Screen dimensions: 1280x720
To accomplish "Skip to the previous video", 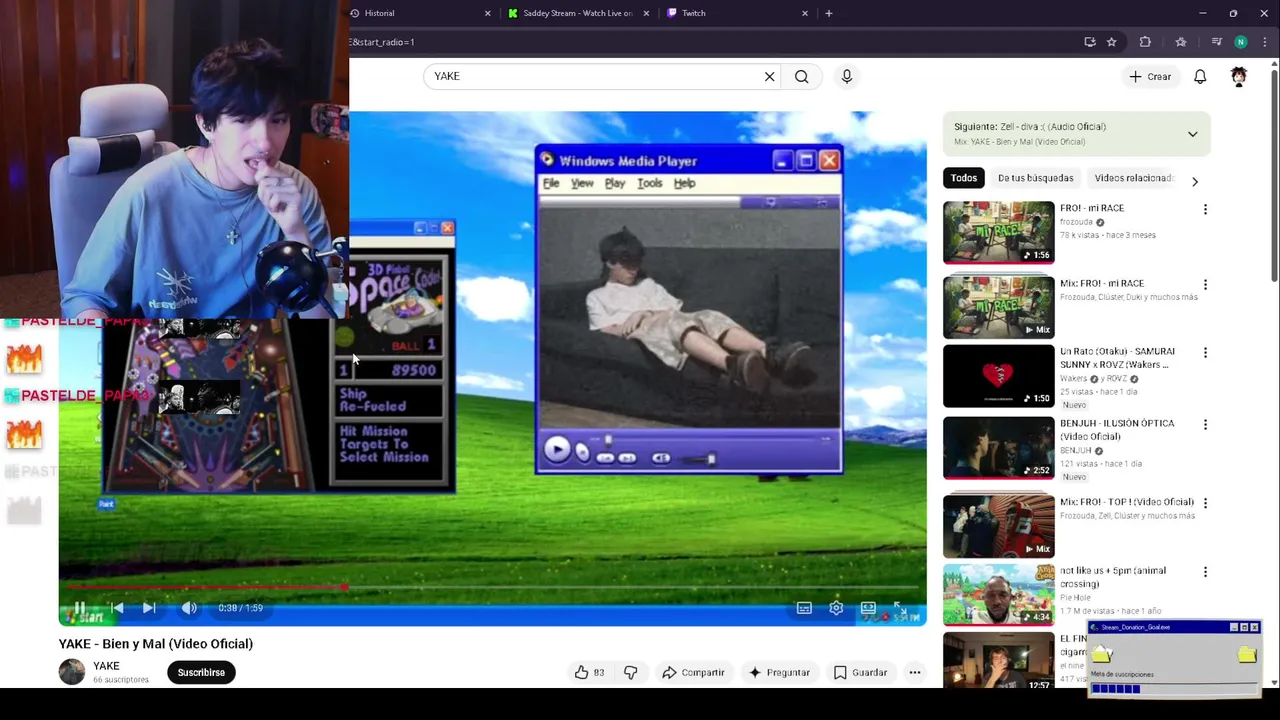I will (x=117, y=608).
